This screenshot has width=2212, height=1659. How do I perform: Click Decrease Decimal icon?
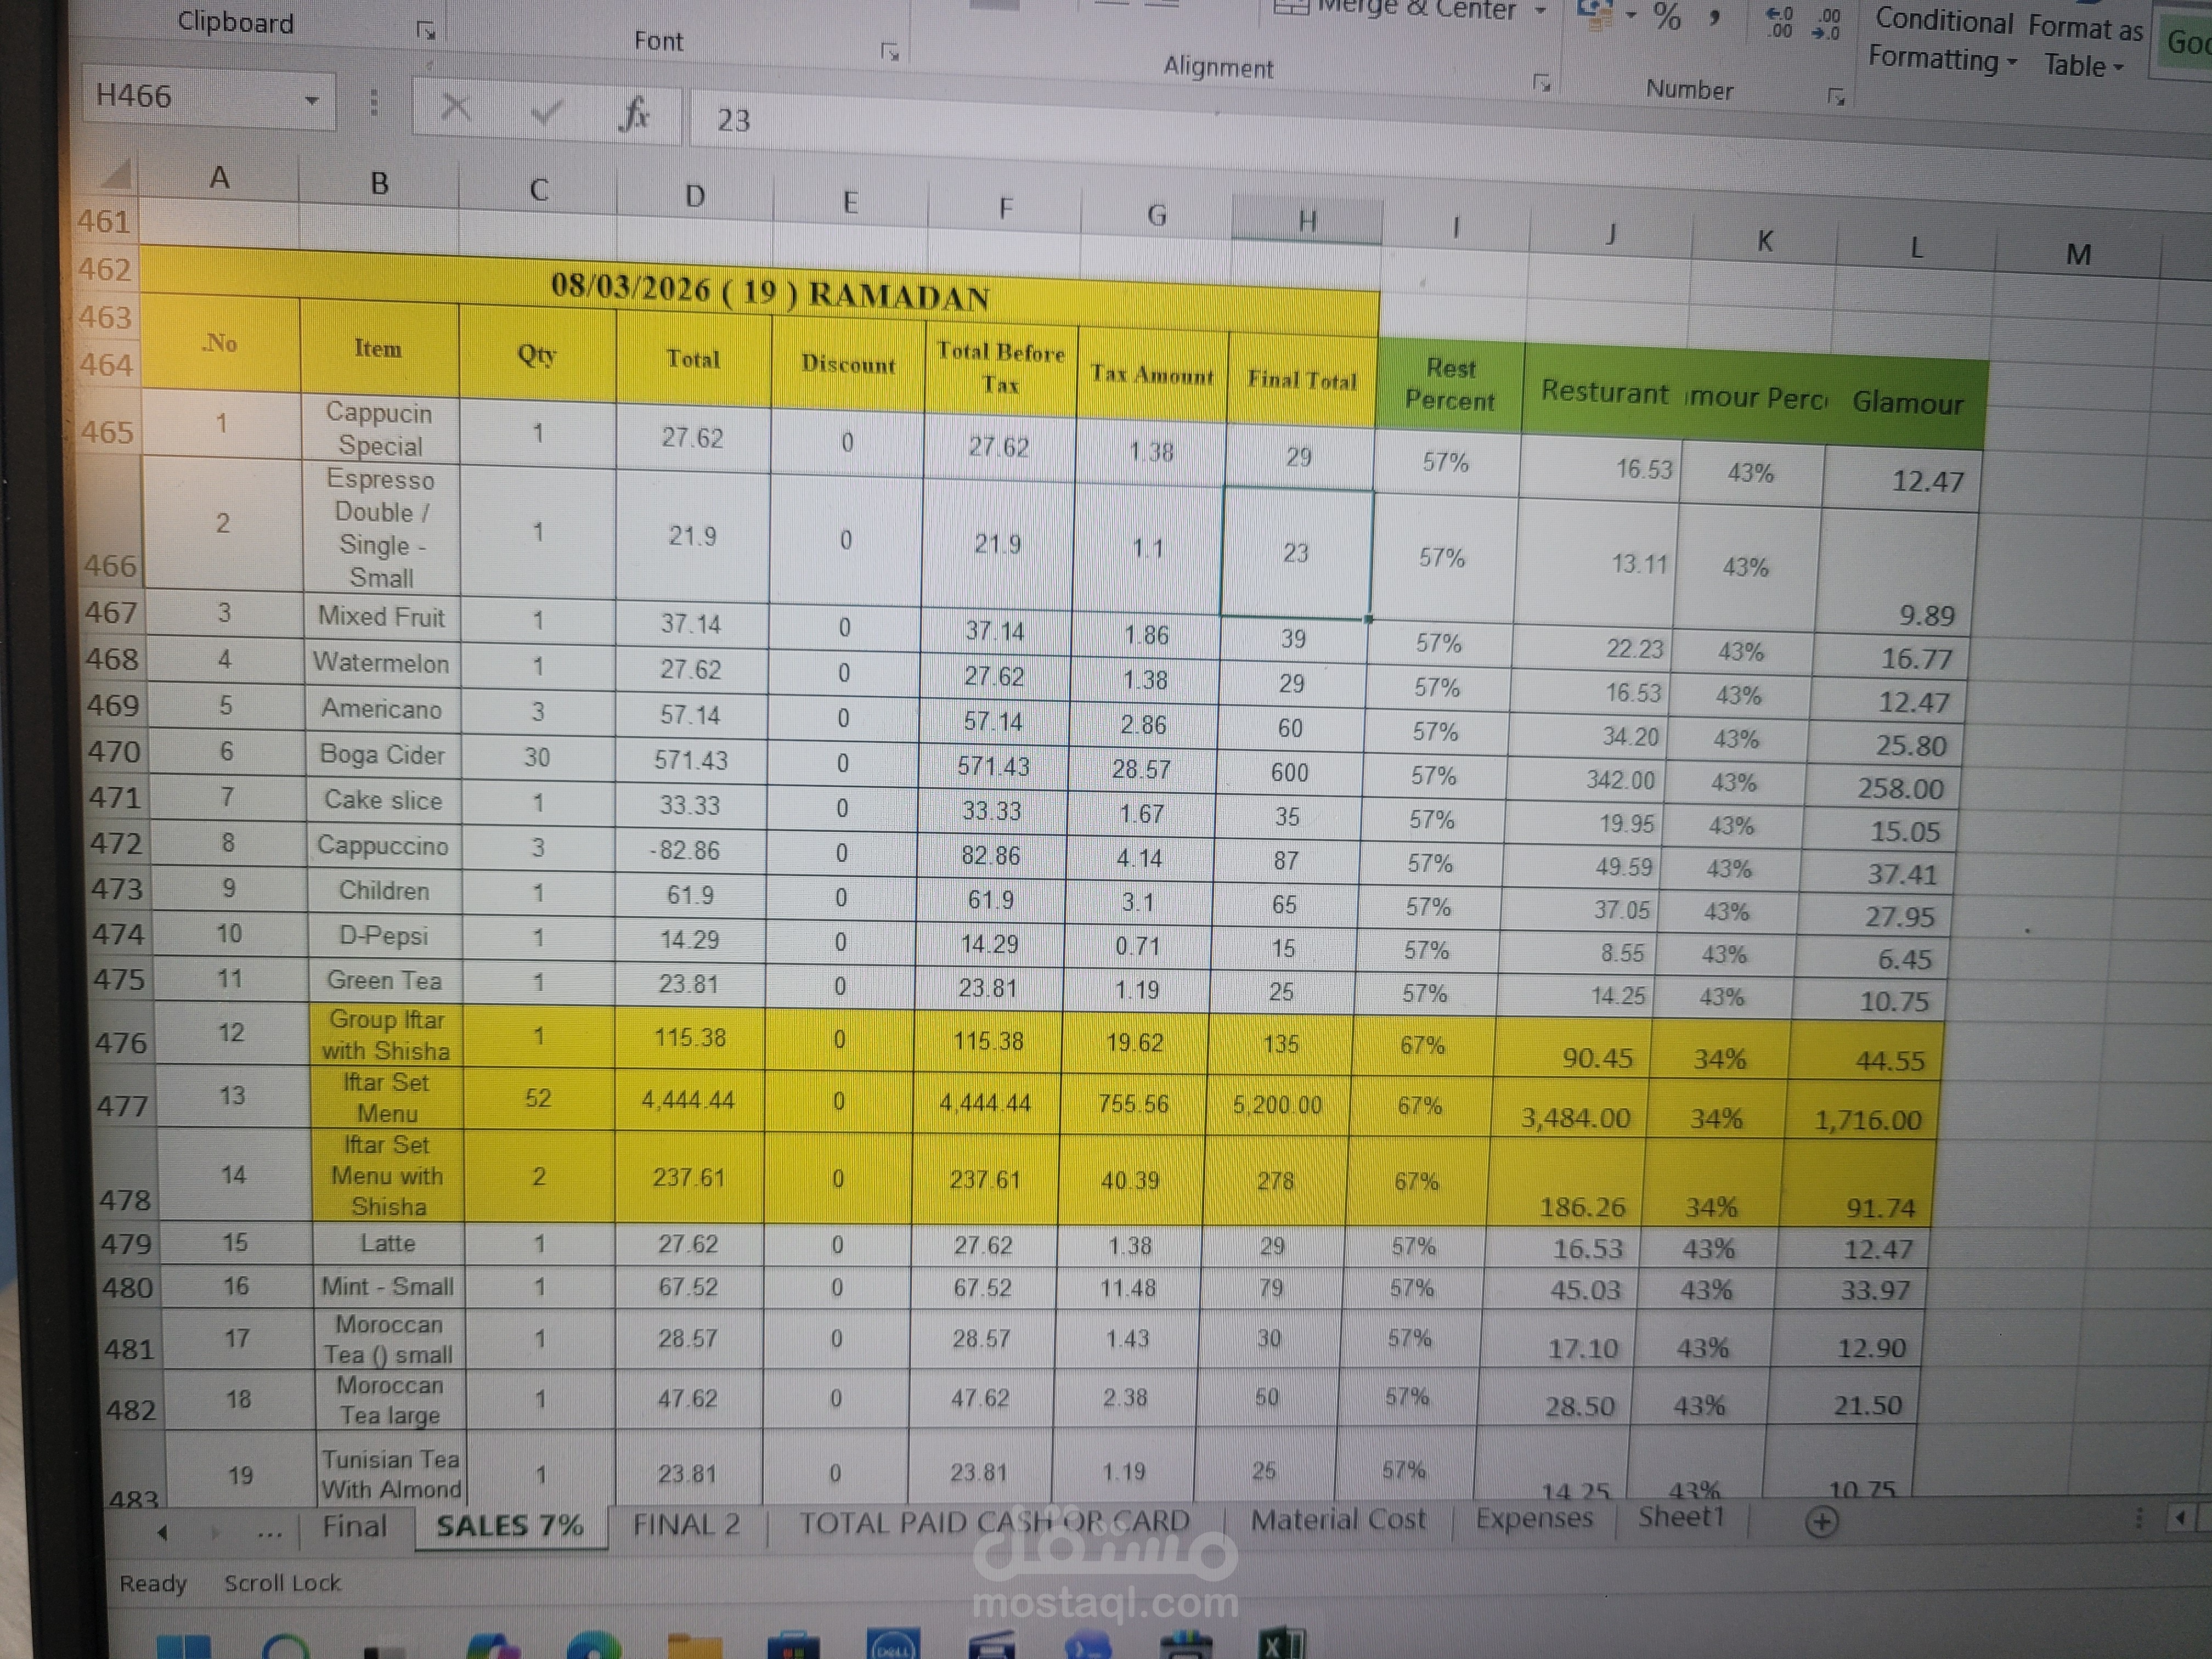[1826, 24]
